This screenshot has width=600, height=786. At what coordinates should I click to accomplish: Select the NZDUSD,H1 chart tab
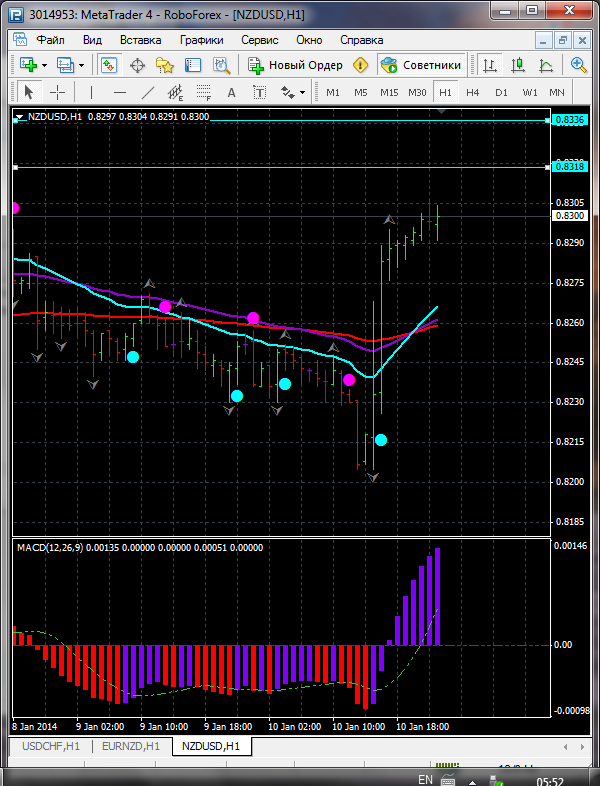[x=211, y=746]
